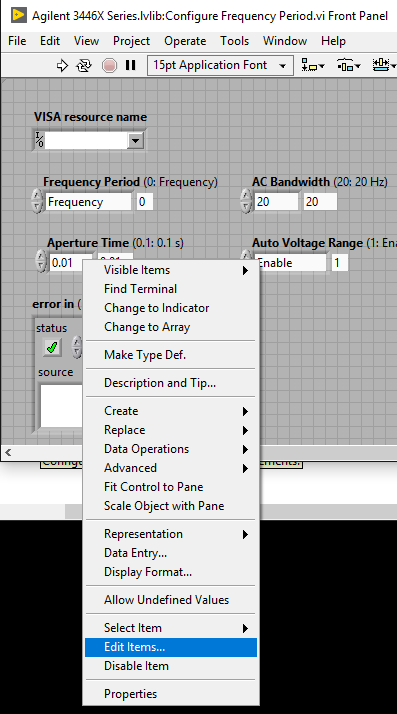
Task: Click the Abort Execution stop icon
Action: click(x=109, y=66)
